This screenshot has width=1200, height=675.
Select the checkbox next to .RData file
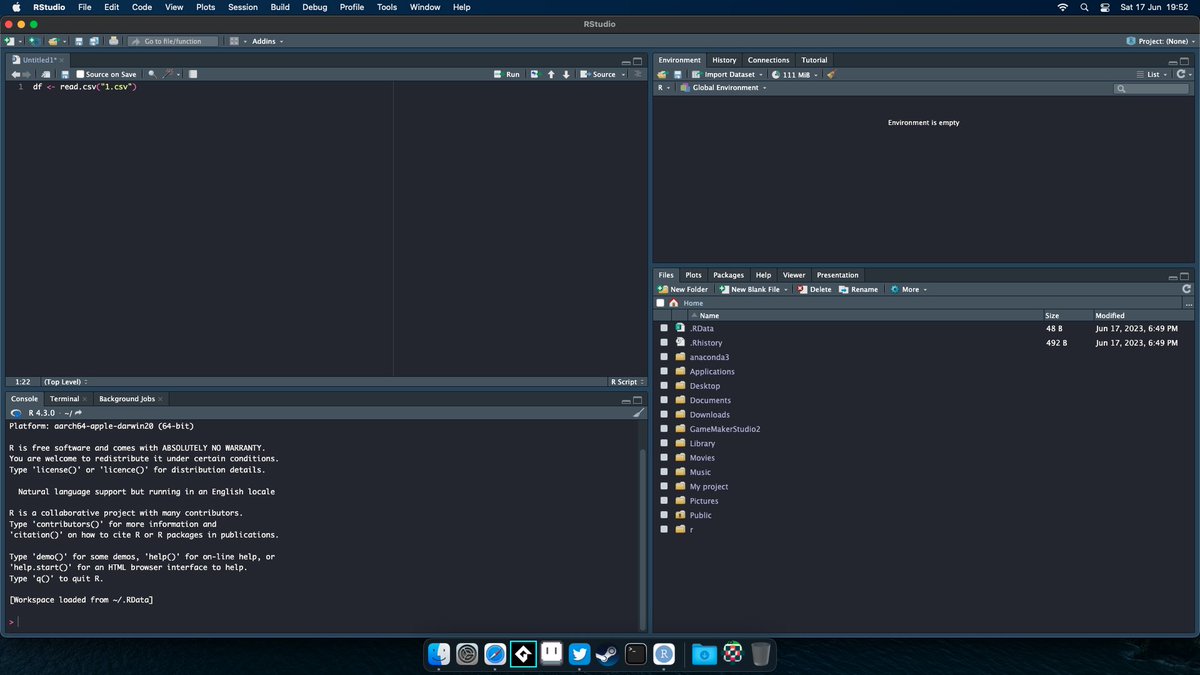[x=664, y=328]
